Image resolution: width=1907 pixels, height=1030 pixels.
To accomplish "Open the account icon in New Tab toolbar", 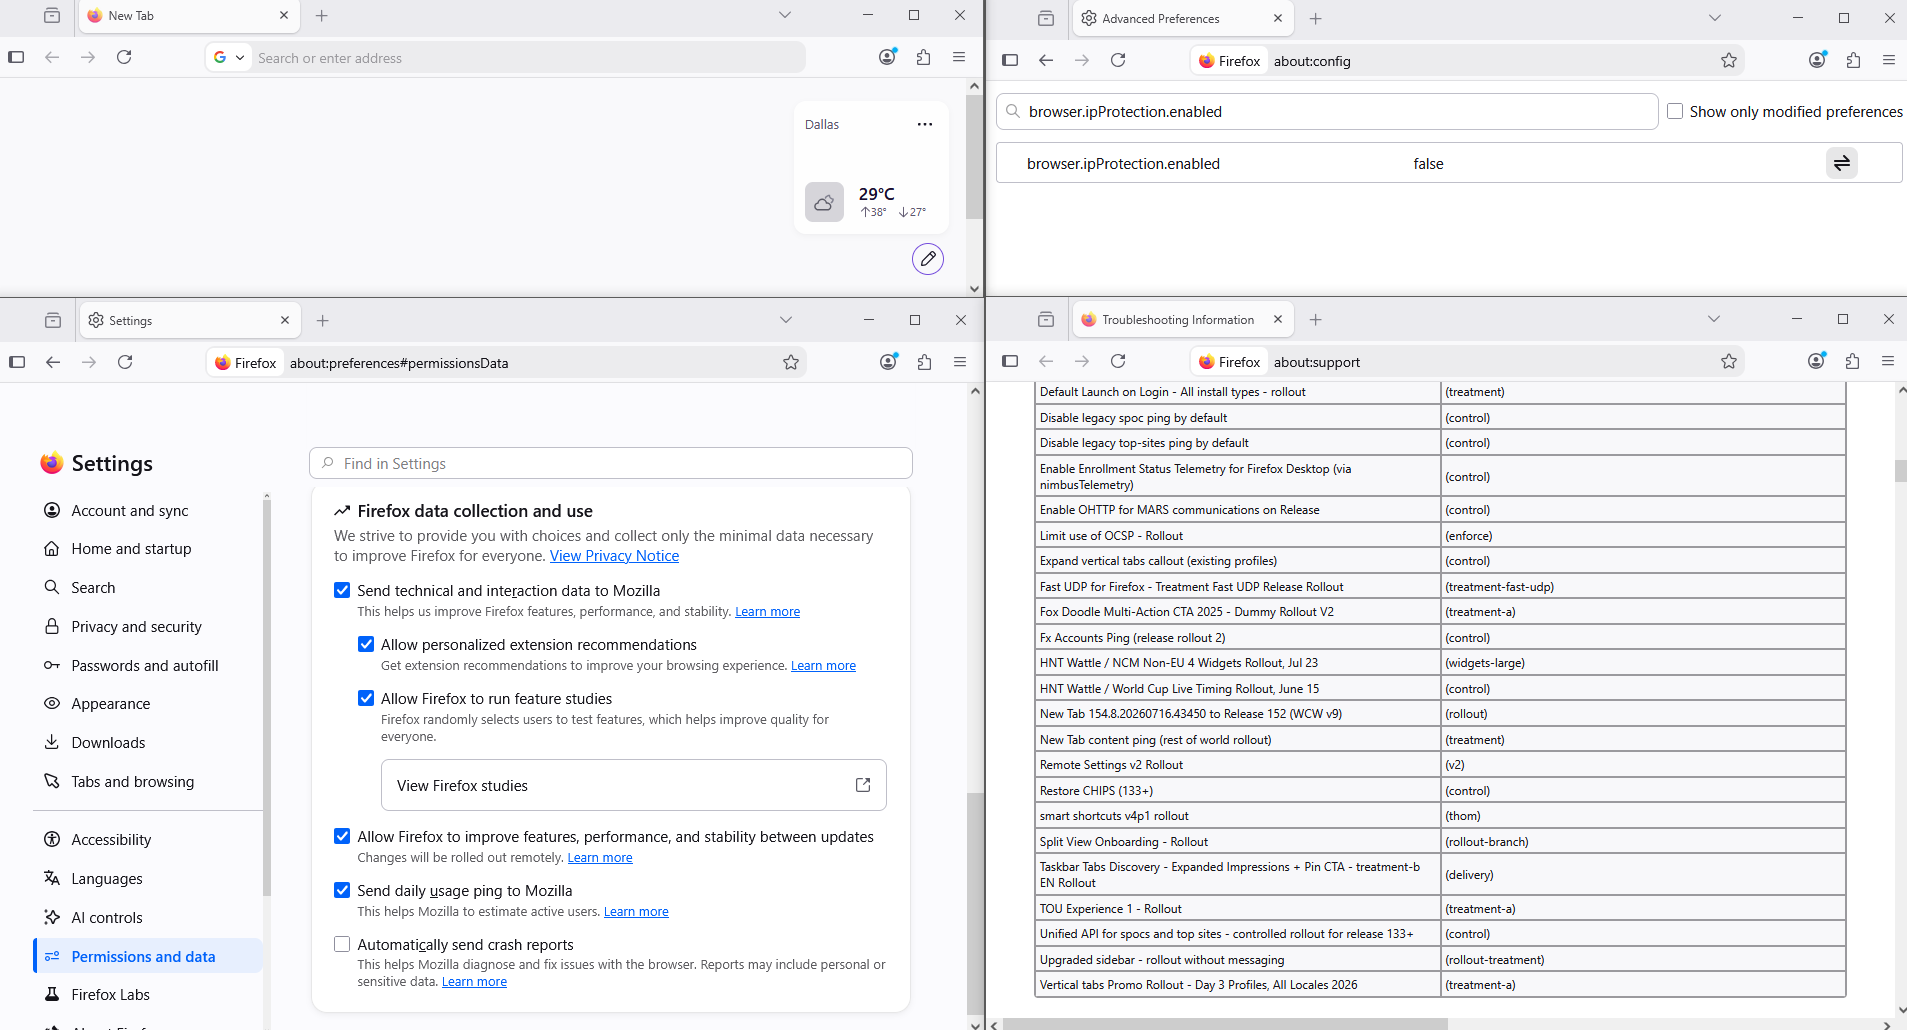I will (x=887, y=57).
